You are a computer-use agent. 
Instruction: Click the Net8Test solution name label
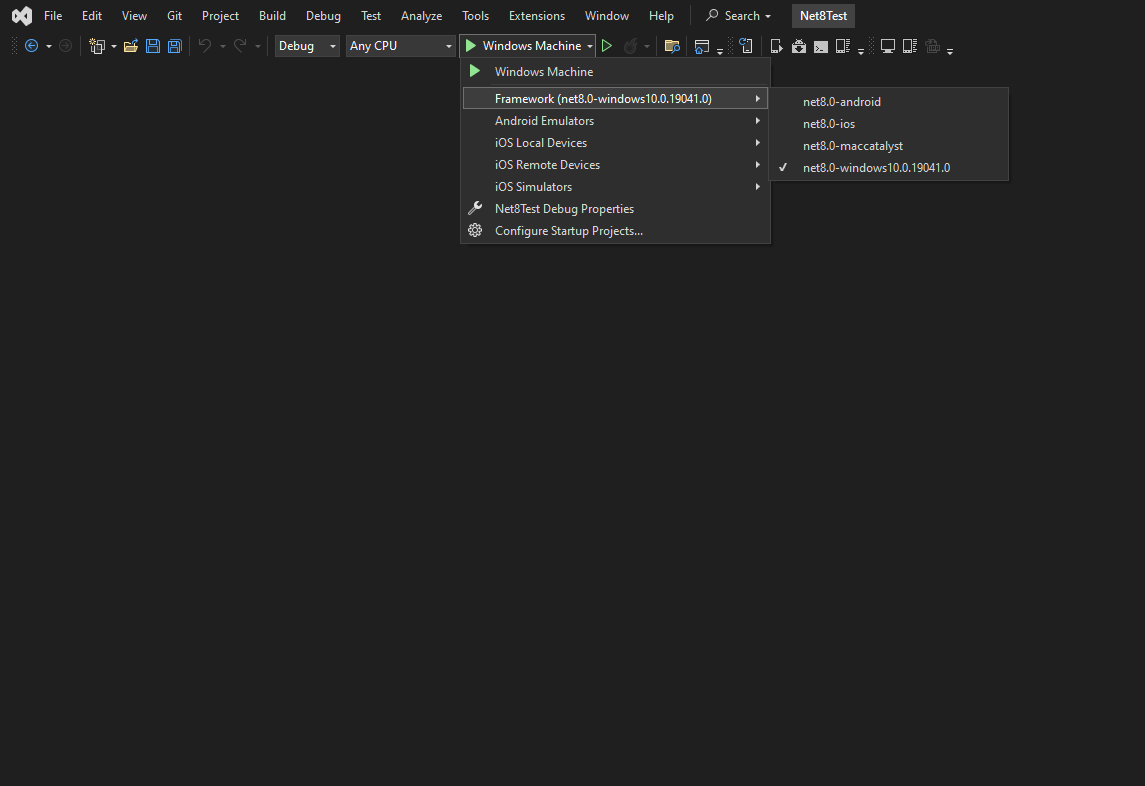(x=823, y=15)
